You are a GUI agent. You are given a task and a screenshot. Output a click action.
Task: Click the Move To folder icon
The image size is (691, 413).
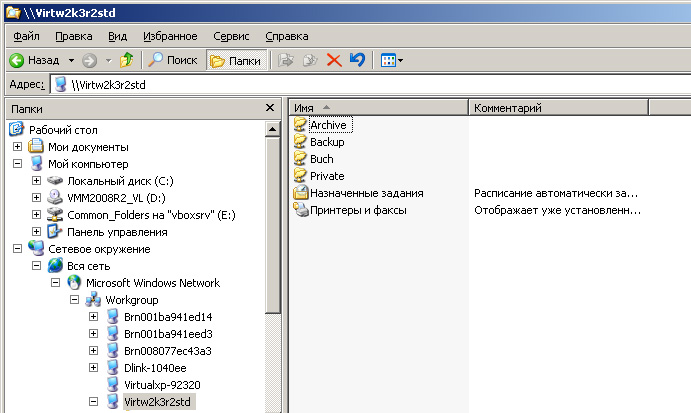pyautogui.click(x=286, y=60)
